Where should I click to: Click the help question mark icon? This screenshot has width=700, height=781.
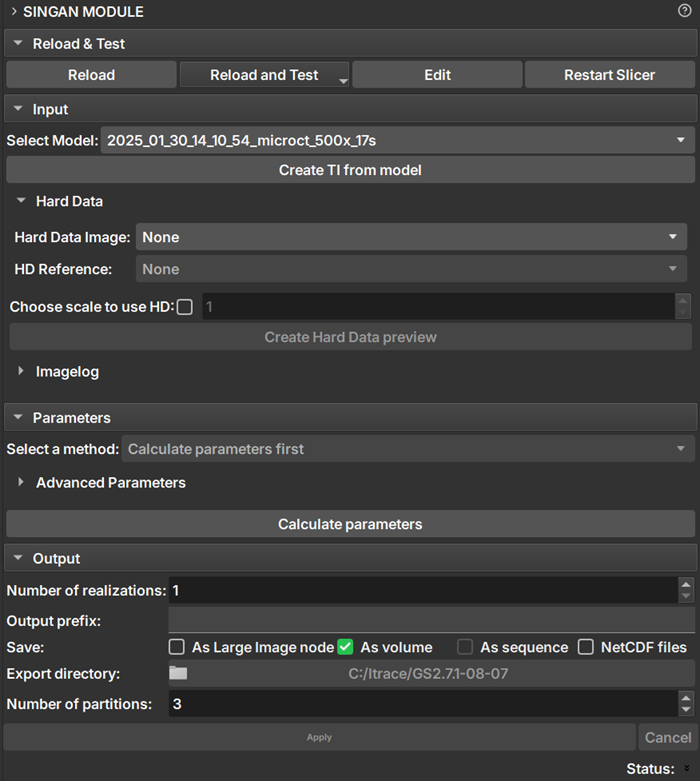[685, 12]
